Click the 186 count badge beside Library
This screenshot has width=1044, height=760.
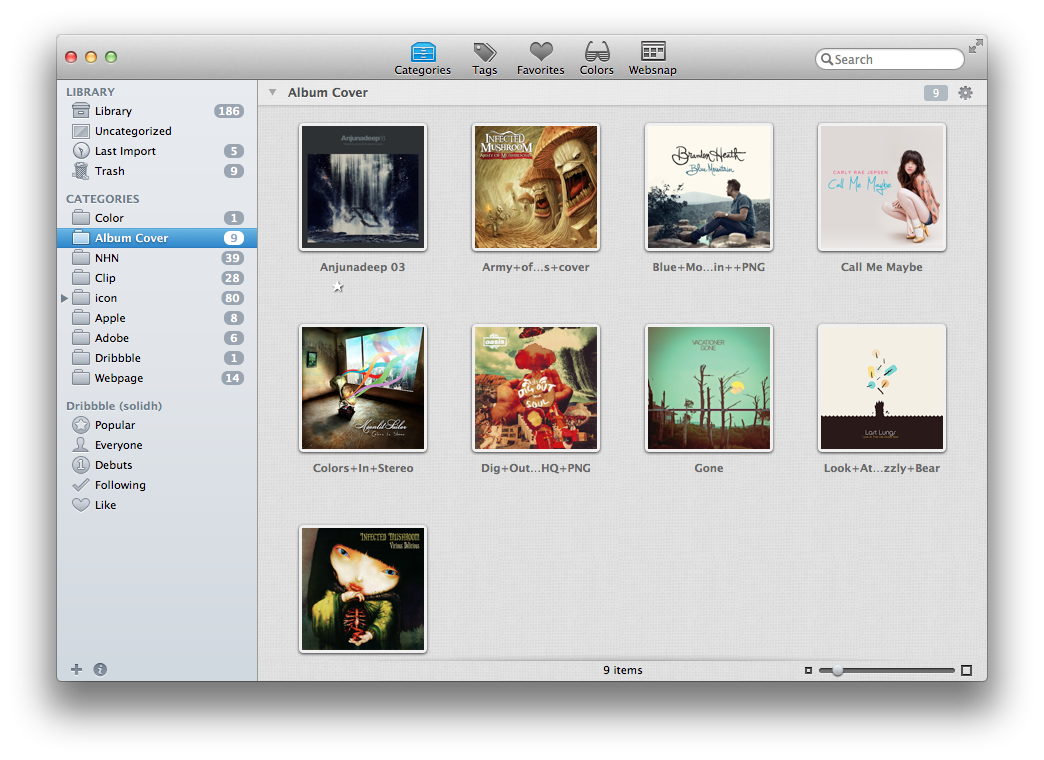click(x=229, y=111)
